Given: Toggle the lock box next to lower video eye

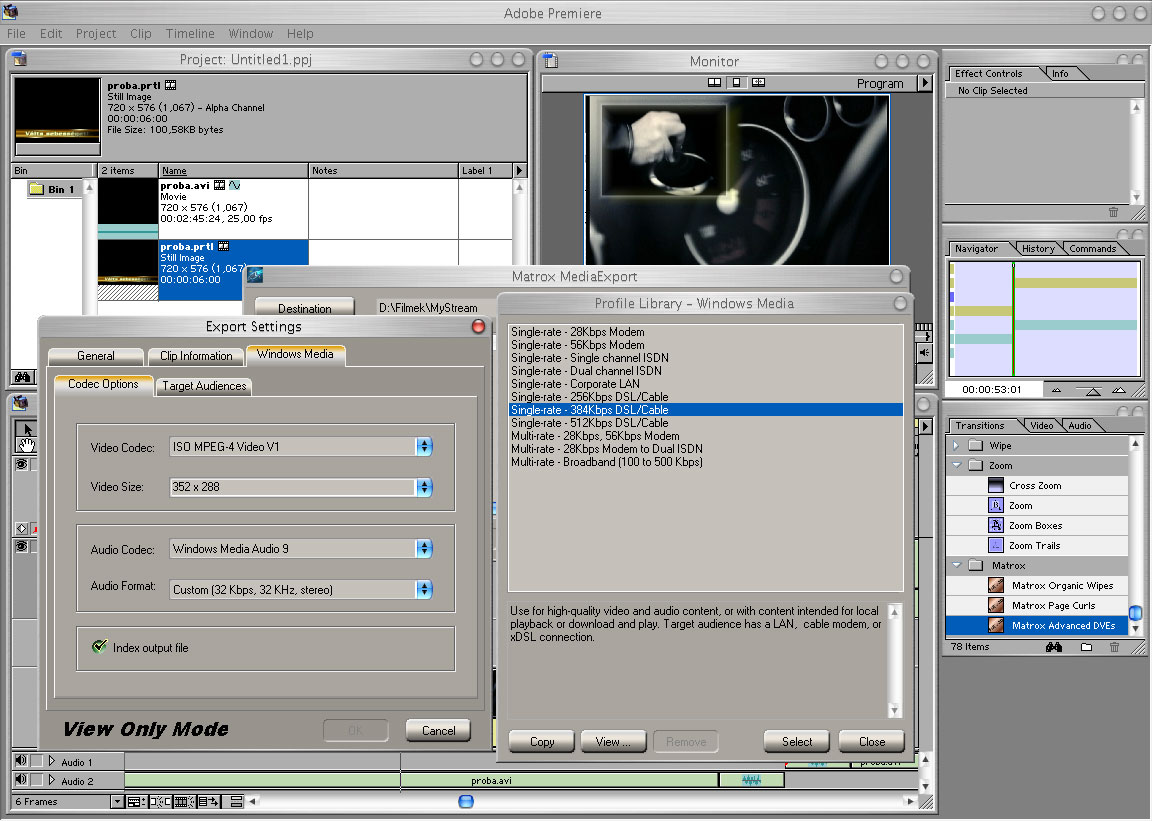Looking at the screenshot, I should (x=34, y=546).
